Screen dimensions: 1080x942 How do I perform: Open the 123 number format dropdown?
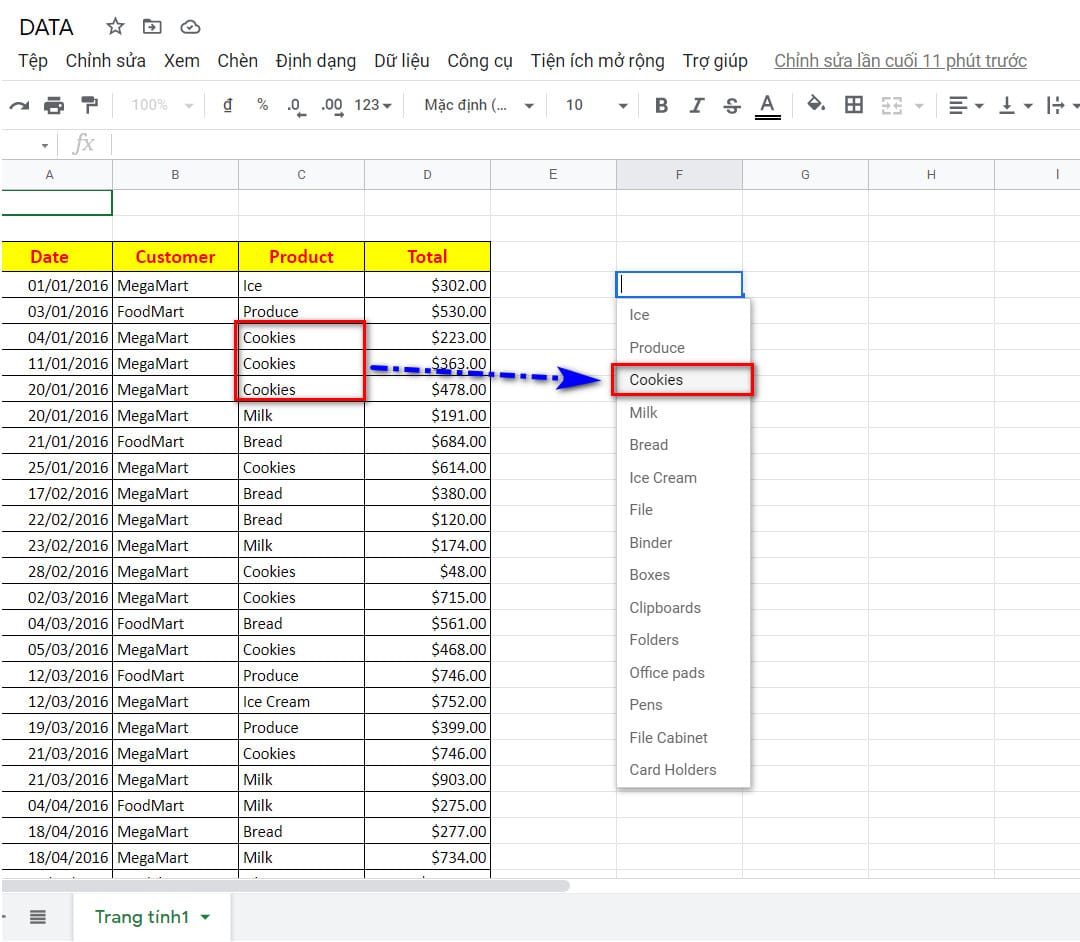tap(373, 105)
